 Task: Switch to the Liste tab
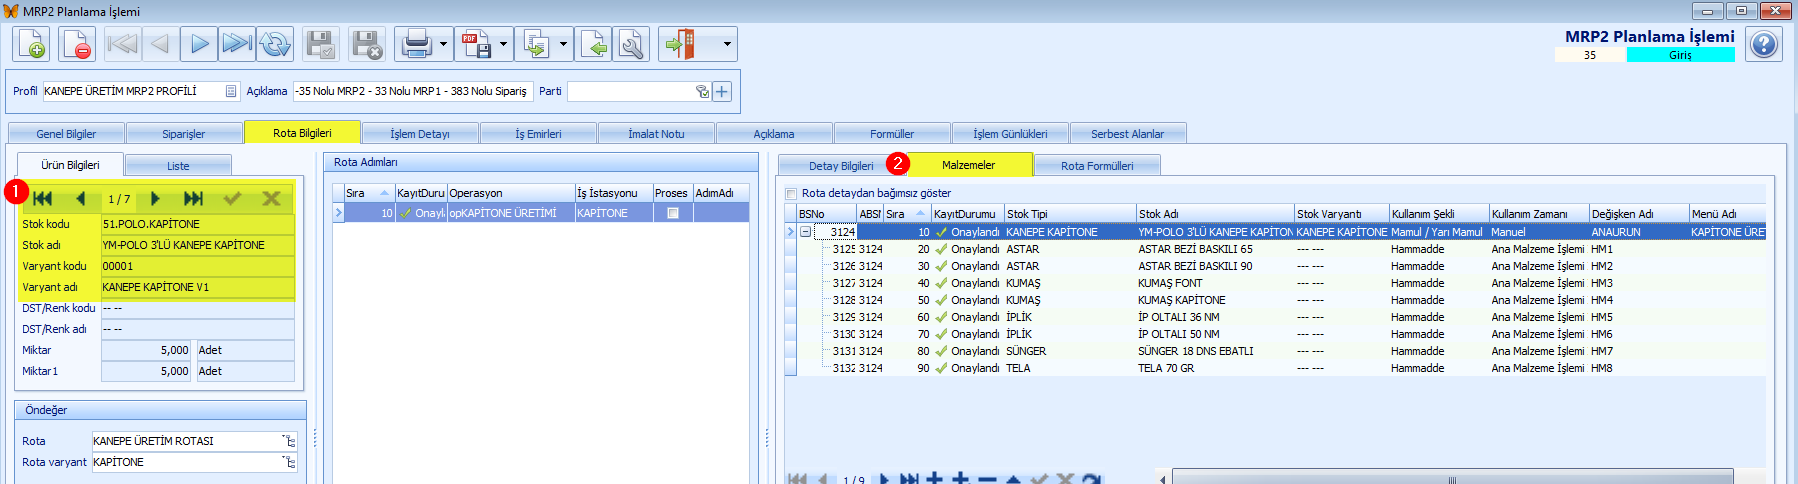(178, 166)
